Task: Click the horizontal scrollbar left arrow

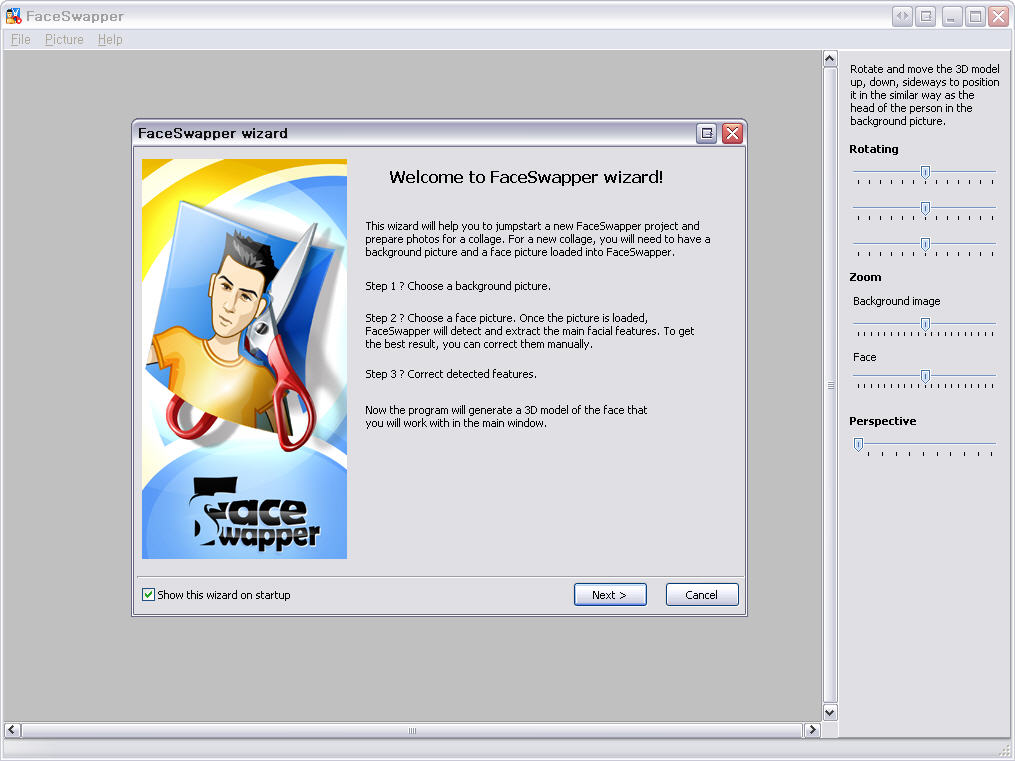Action: pyautogui.click(x=12, y=730)
